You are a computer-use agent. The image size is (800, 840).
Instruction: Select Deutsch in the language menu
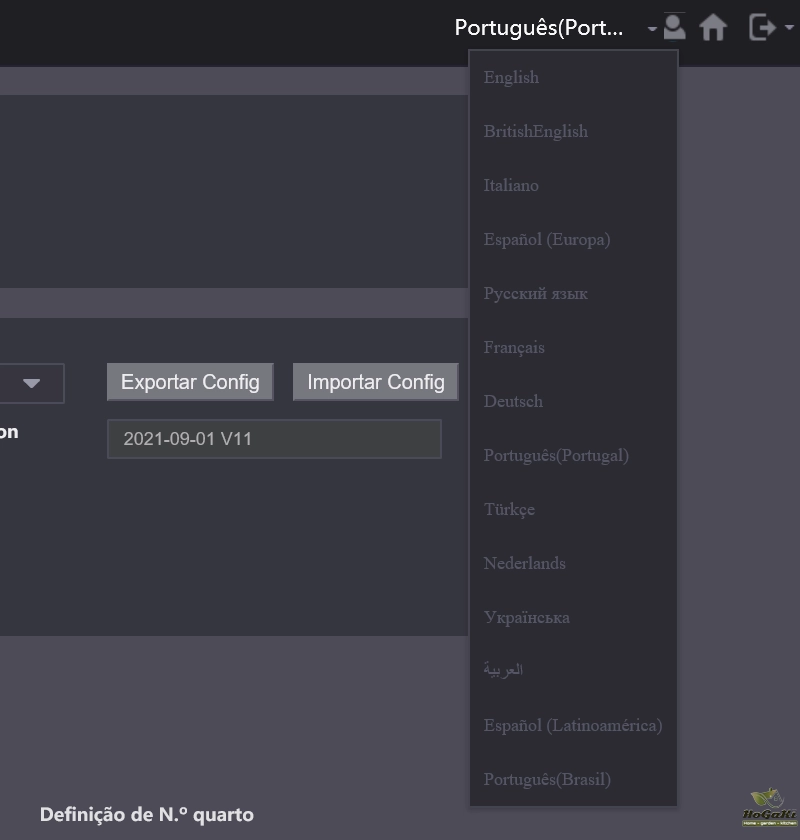pos(513,402)
